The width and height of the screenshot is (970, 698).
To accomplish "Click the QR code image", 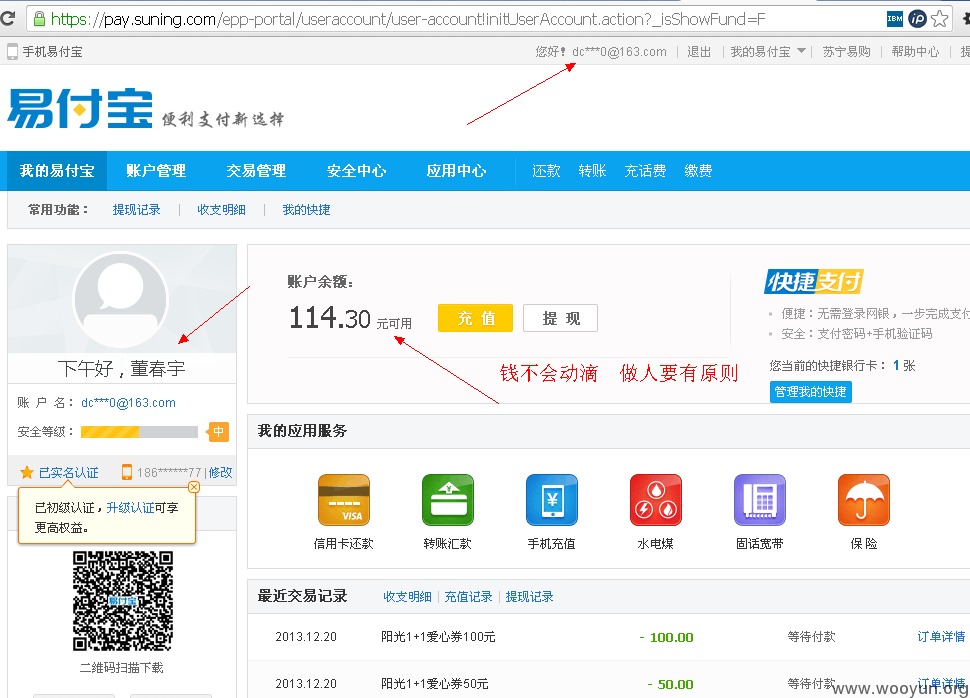I will click(122, 601).
